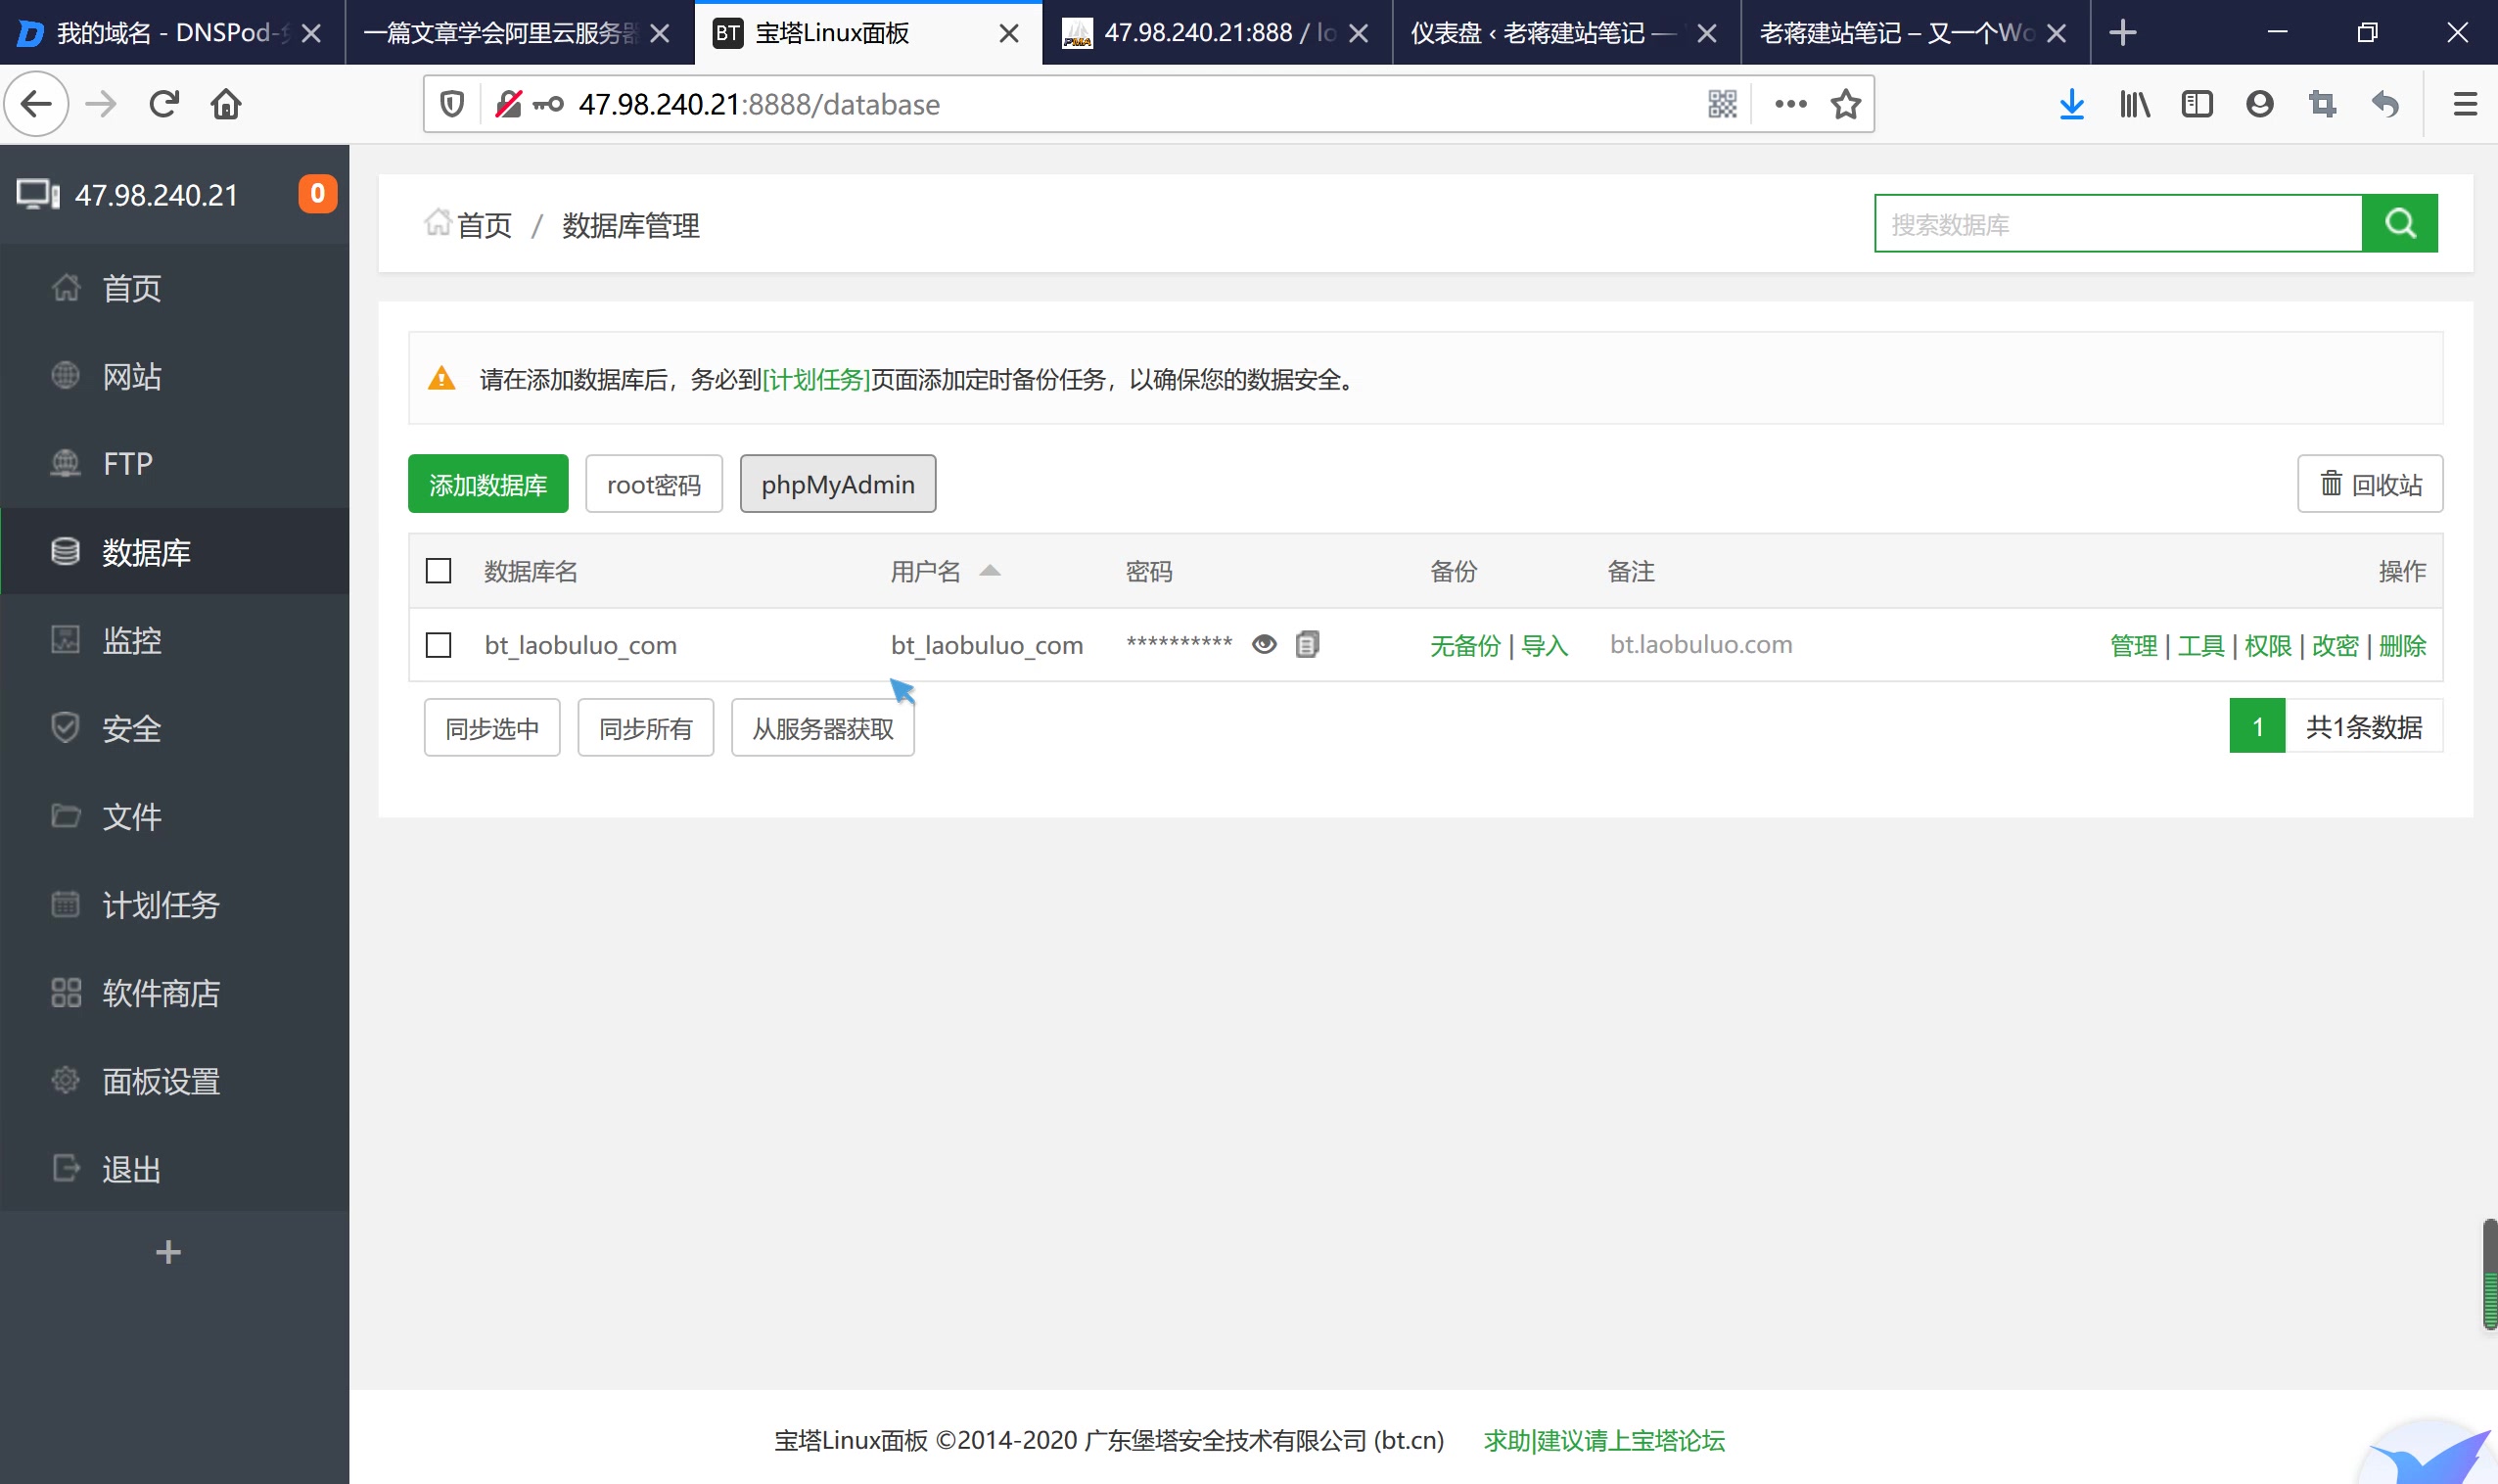2498x1484 pixels.
Task: Click the undo arrow toolbar icon
Action: pos(2386,104)
